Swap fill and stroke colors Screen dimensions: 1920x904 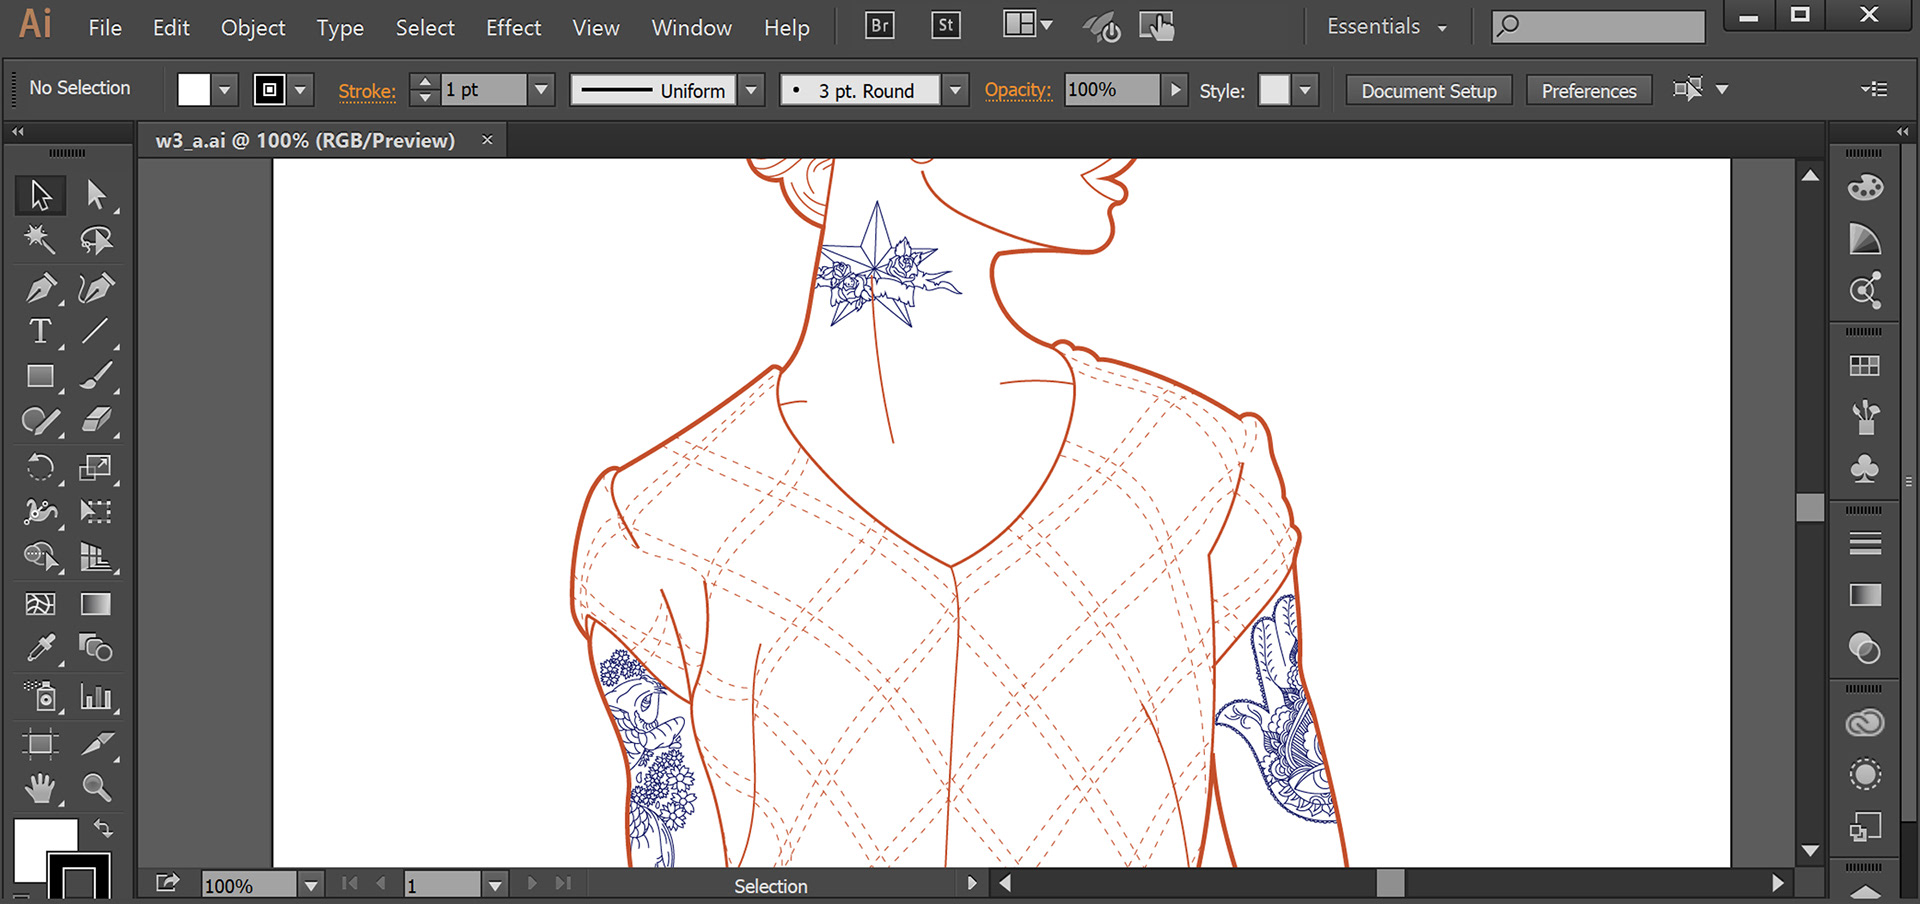(x=102, y=828)
